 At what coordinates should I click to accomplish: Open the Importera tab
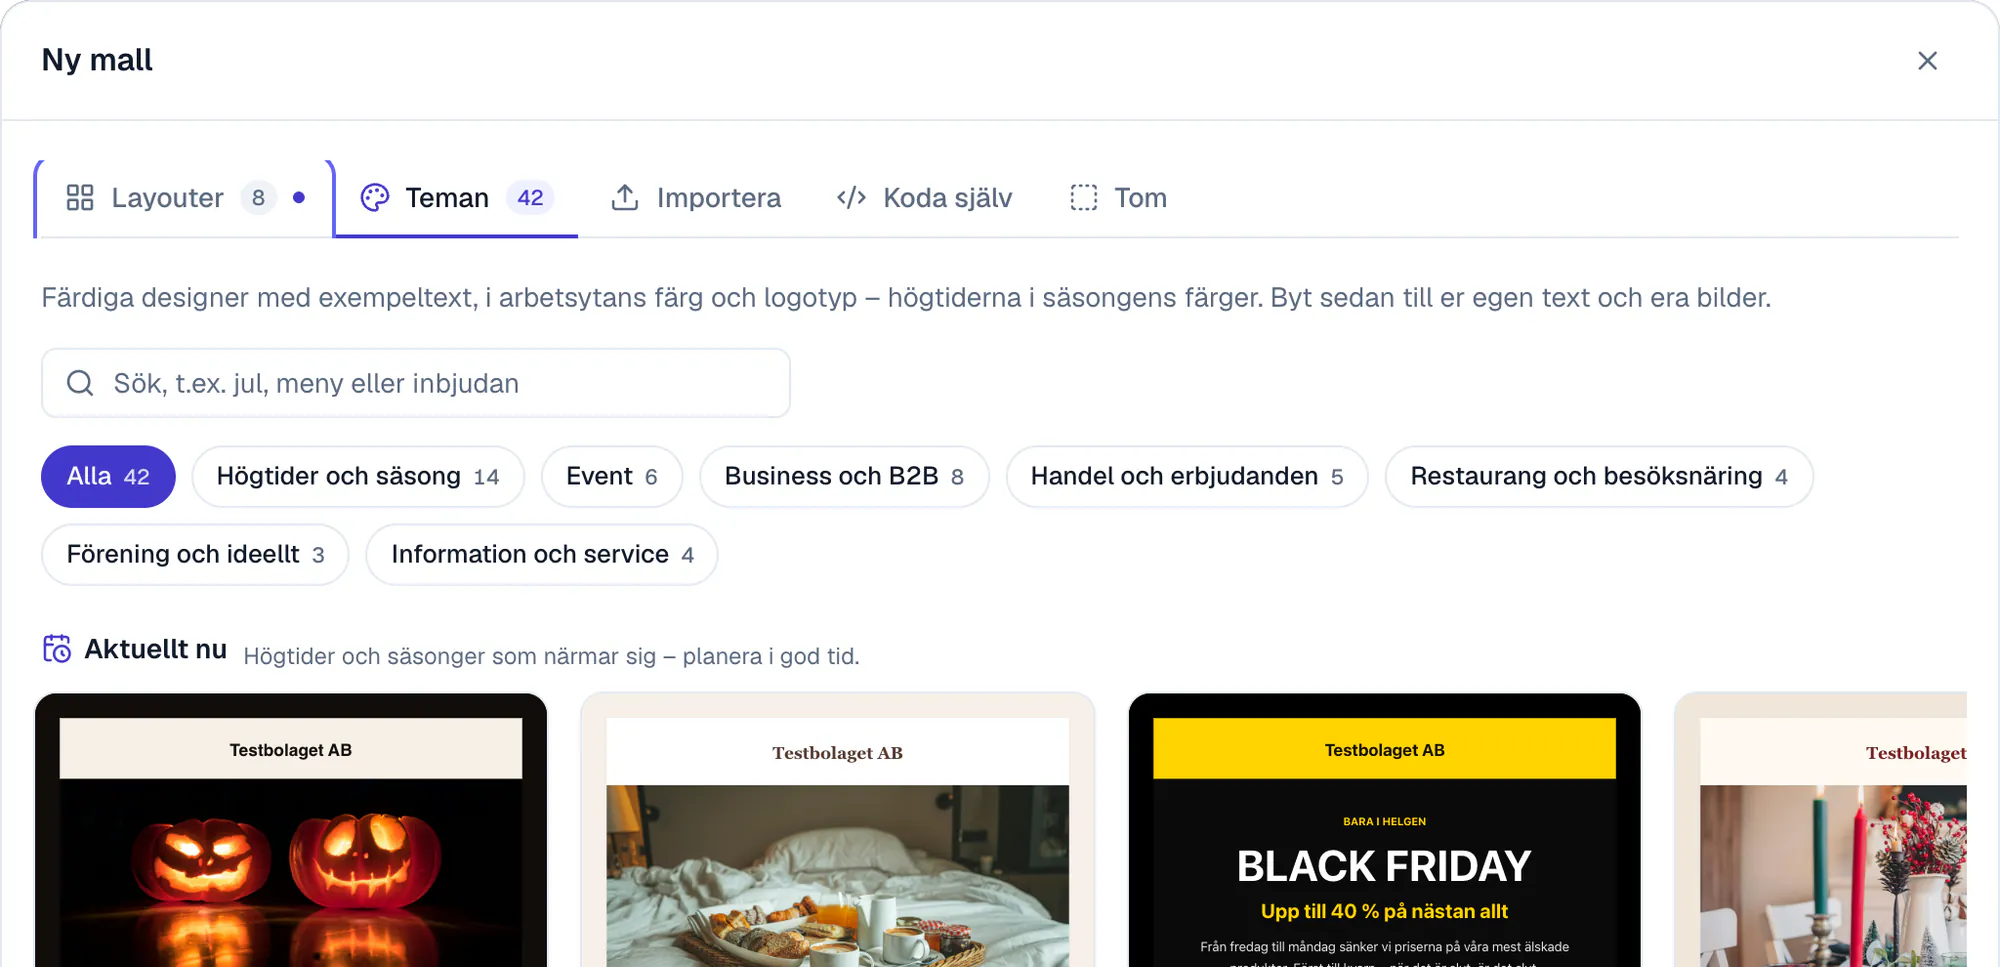696,198
